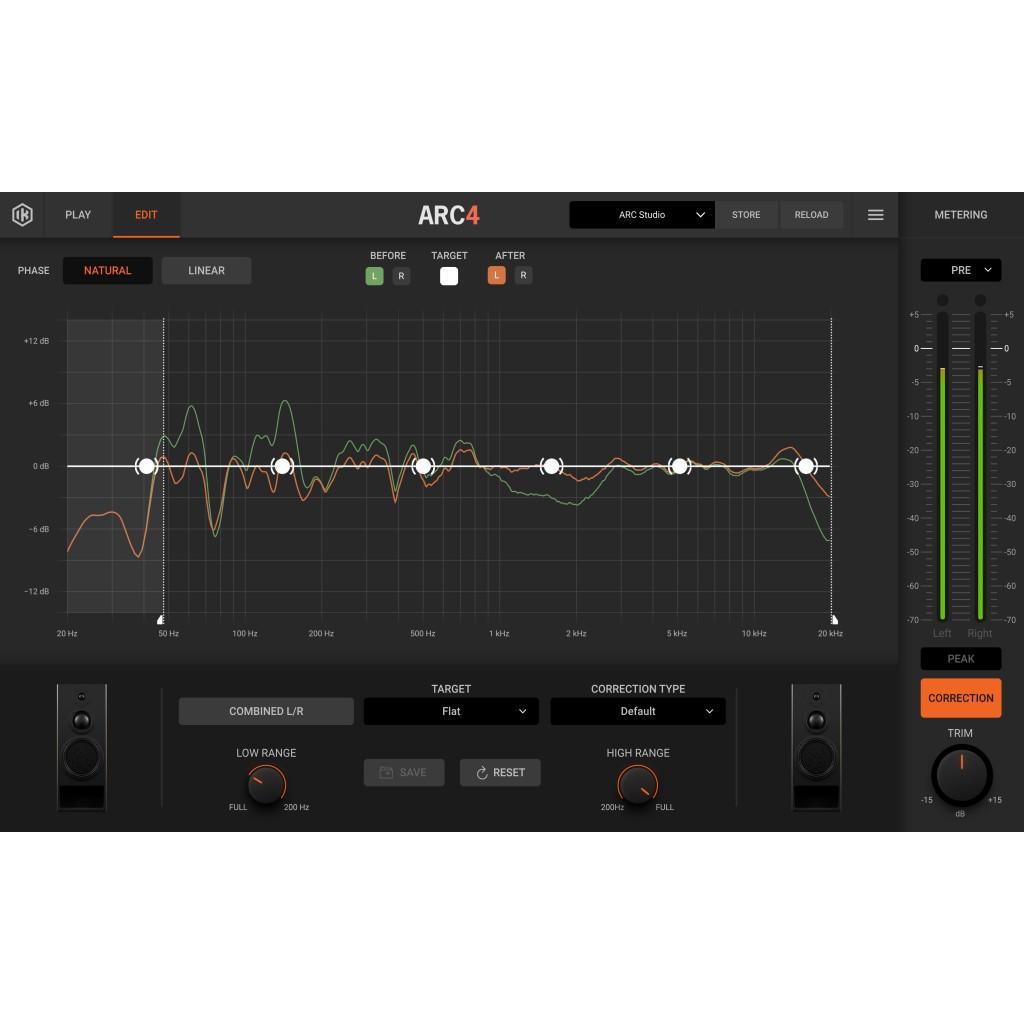The height and width of the screenshot is (1024, 1024).
Task: Click the low frequency range marker at 50 Hz
Action: pyautogui.click(x=162, y=620)
